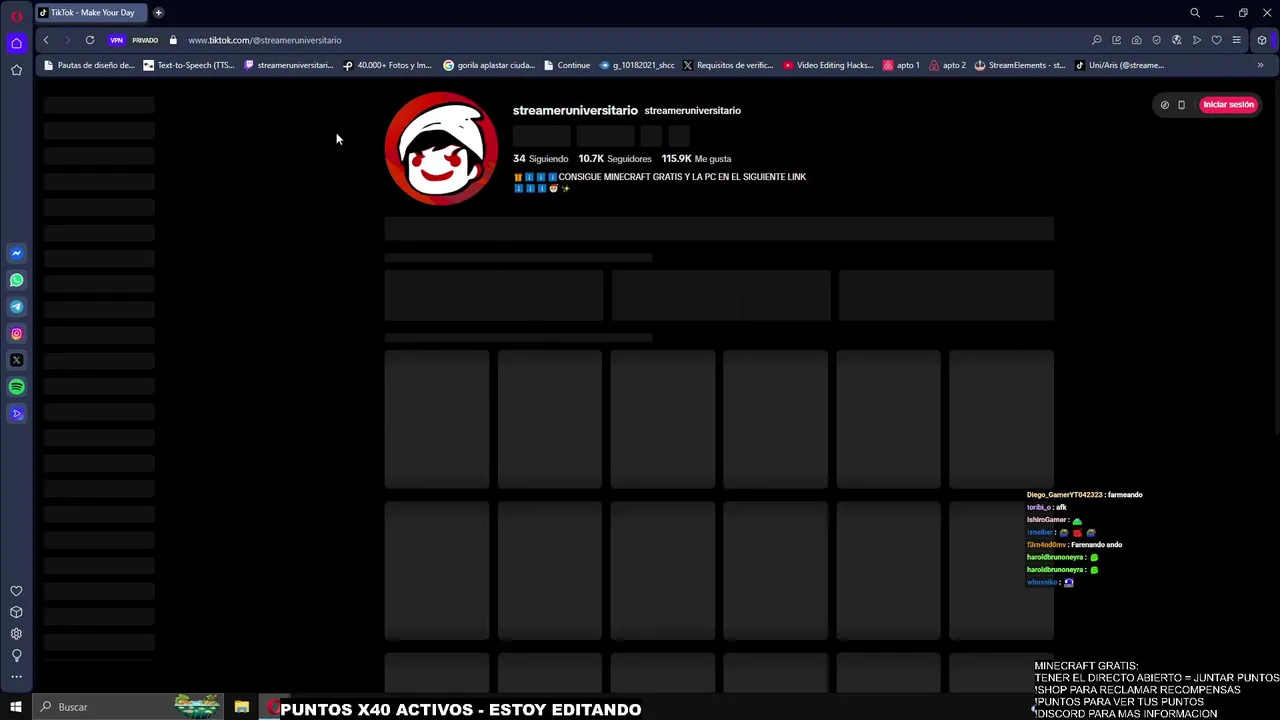Click Iniciar sesión button
The width and height of the screenshot is (1280, 720).
(1228, 104)
